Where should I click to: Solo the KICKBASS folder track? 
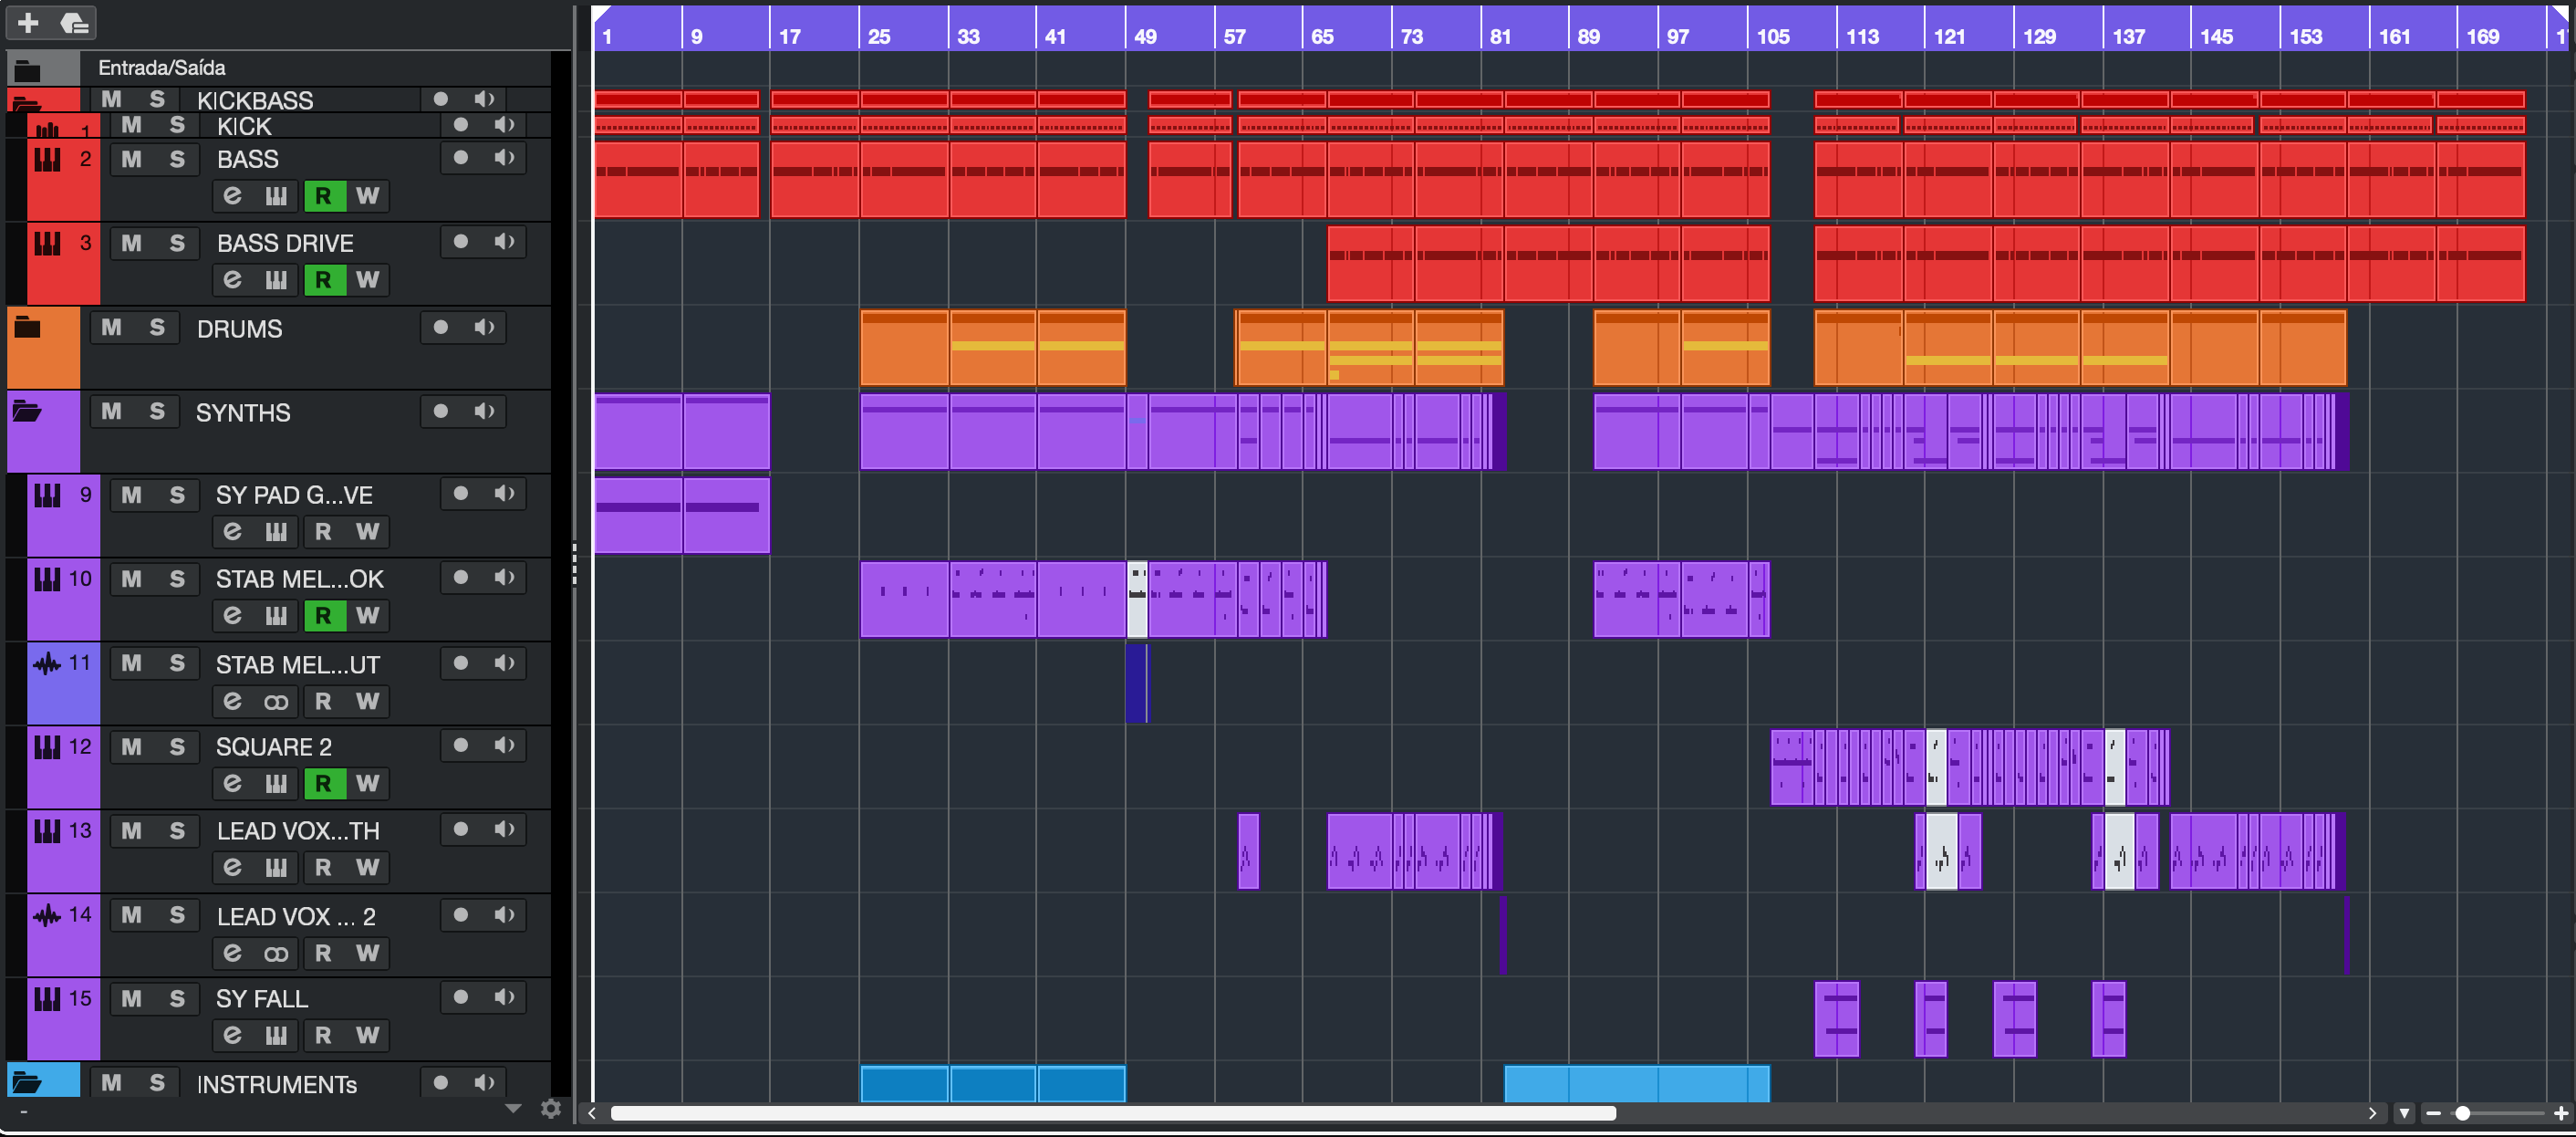[157, 99]
